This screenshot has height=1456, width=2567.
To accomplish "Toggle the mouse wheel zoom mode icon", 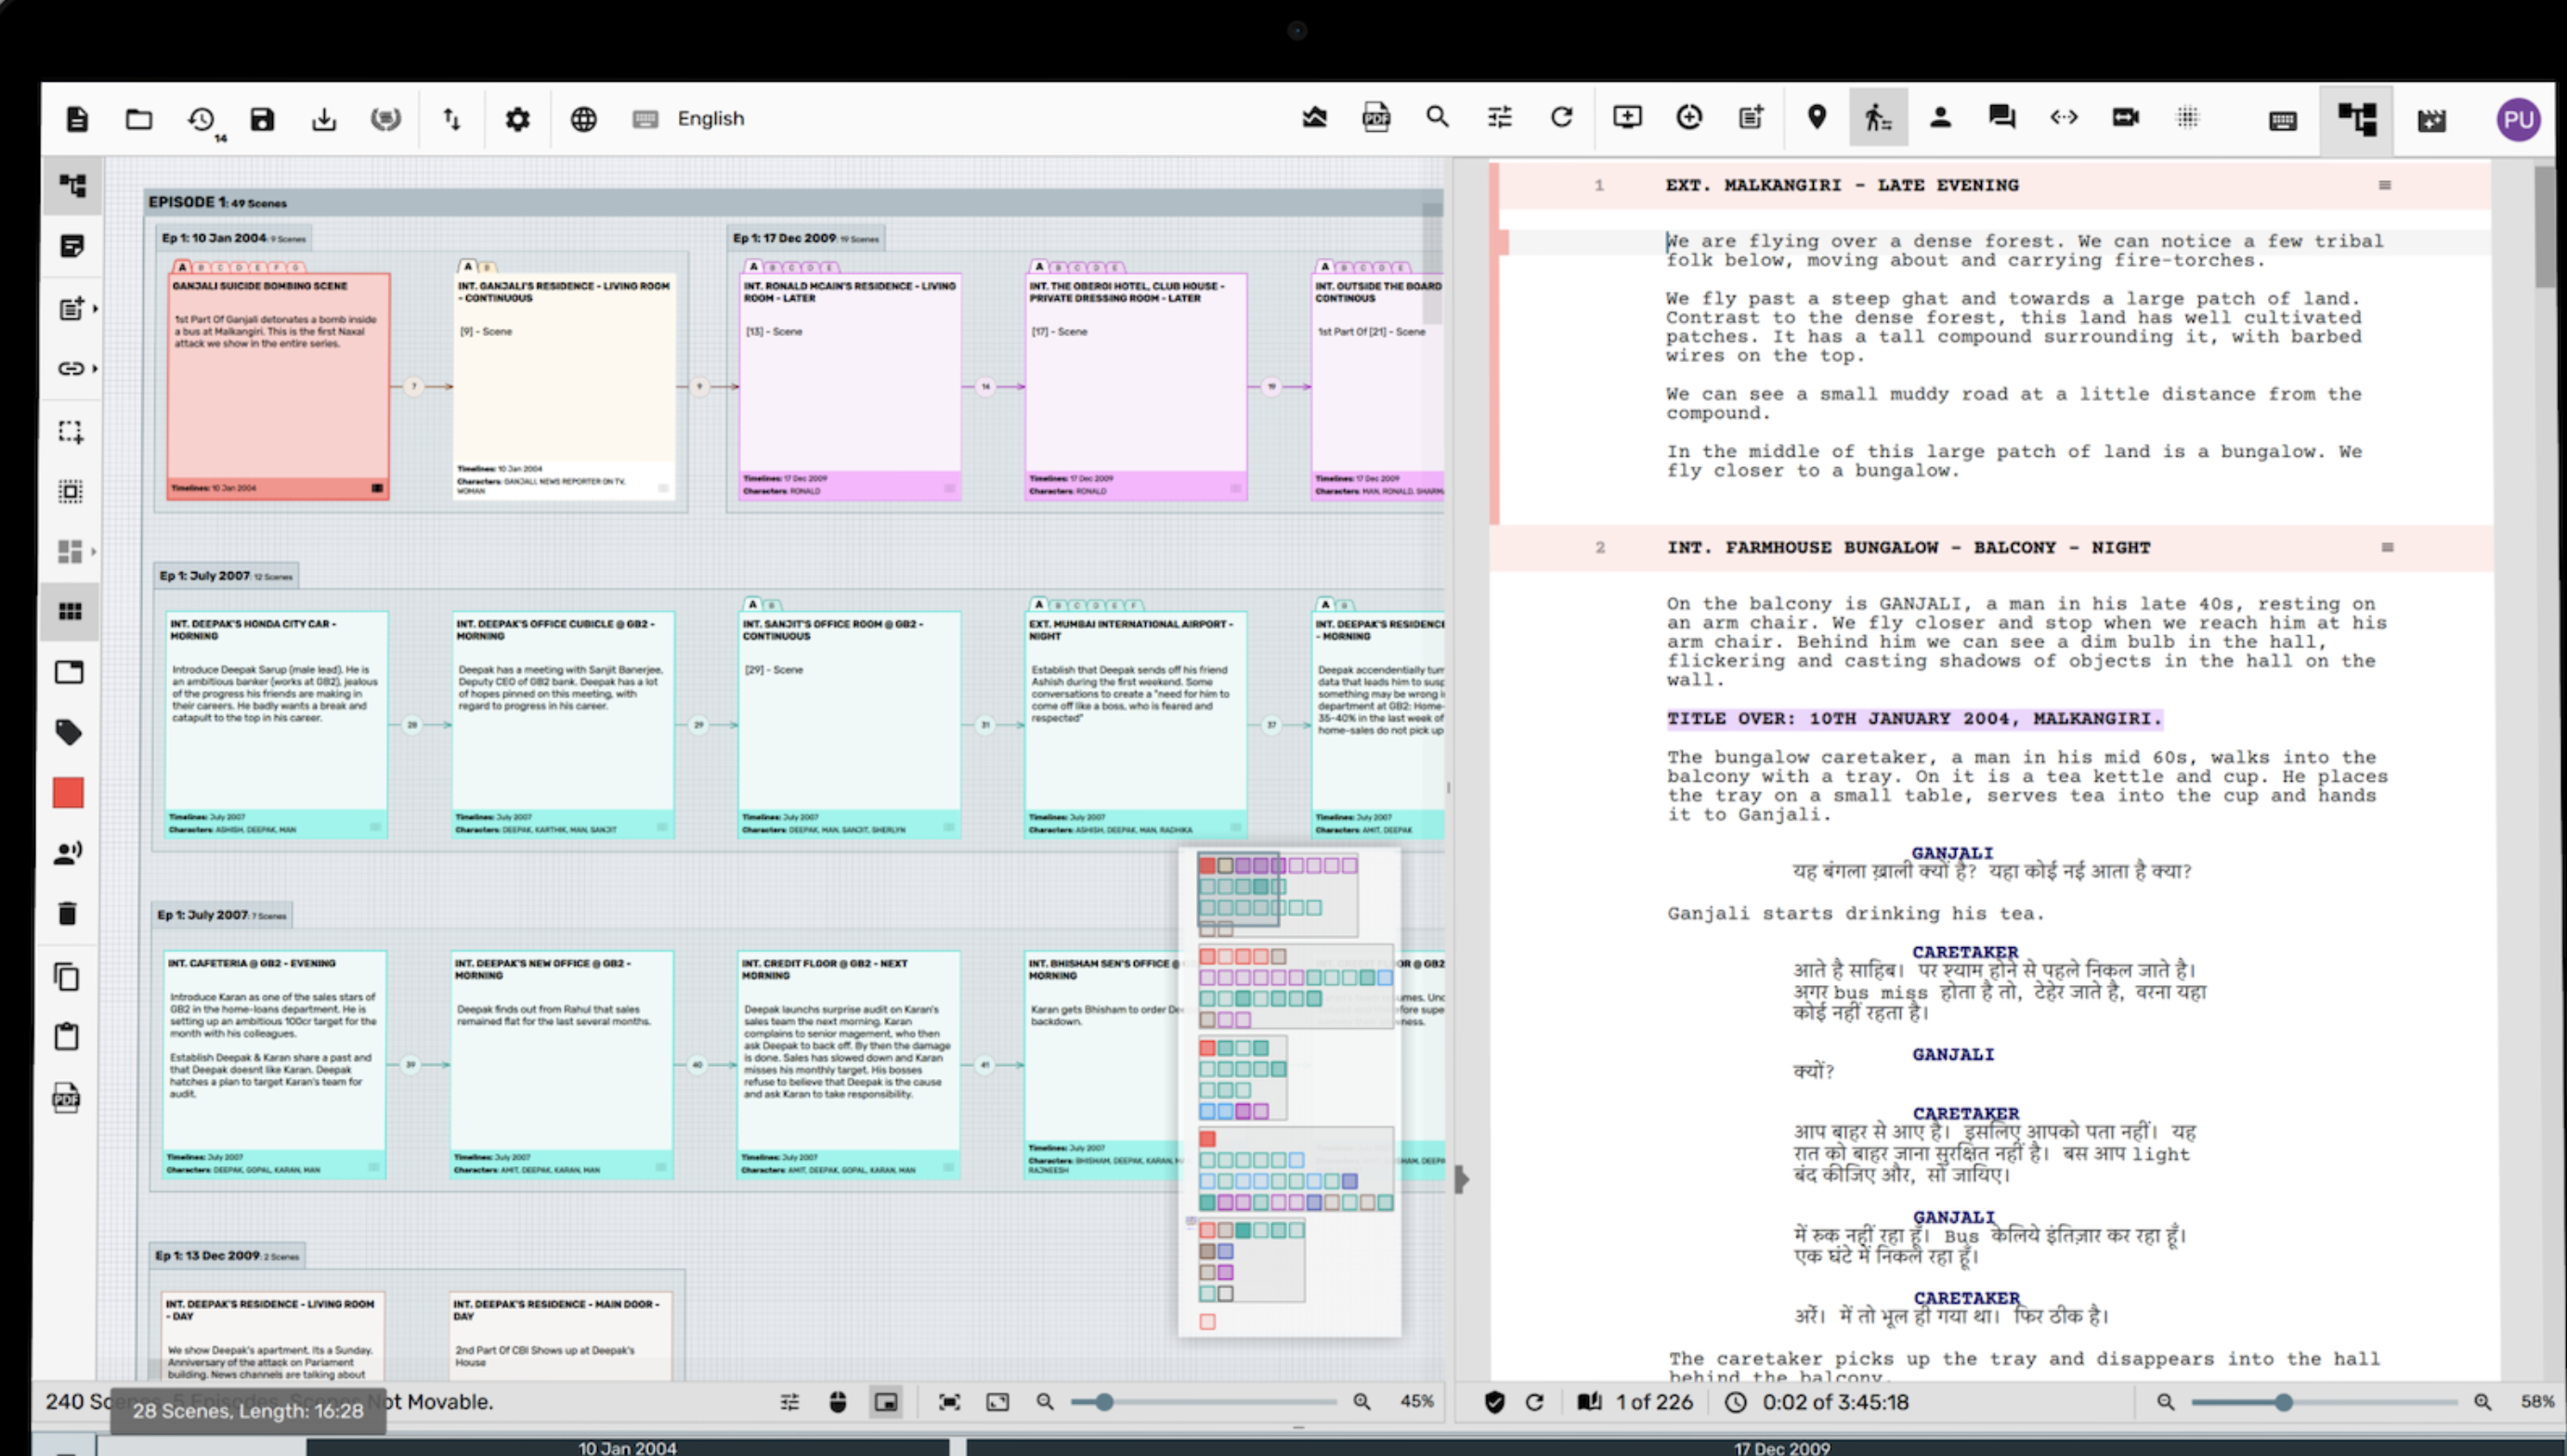I will pyautogui.click(x=838, y=1402).
